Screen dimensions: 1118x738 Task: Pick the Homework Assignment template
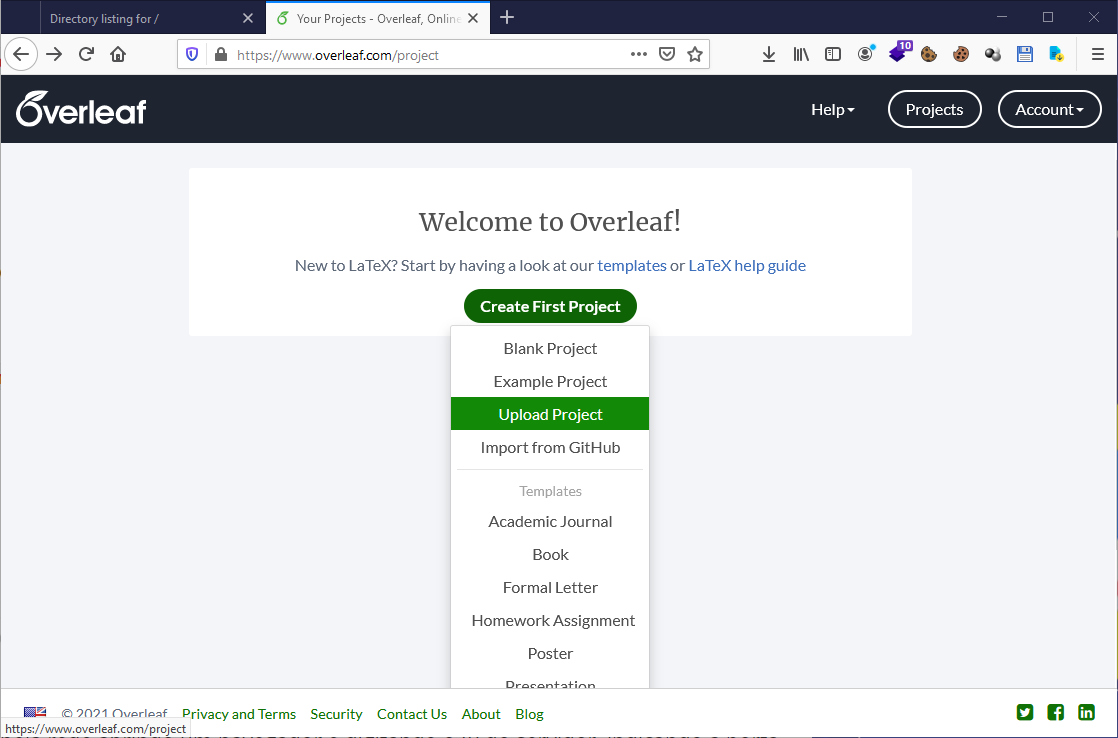(550, 620)
